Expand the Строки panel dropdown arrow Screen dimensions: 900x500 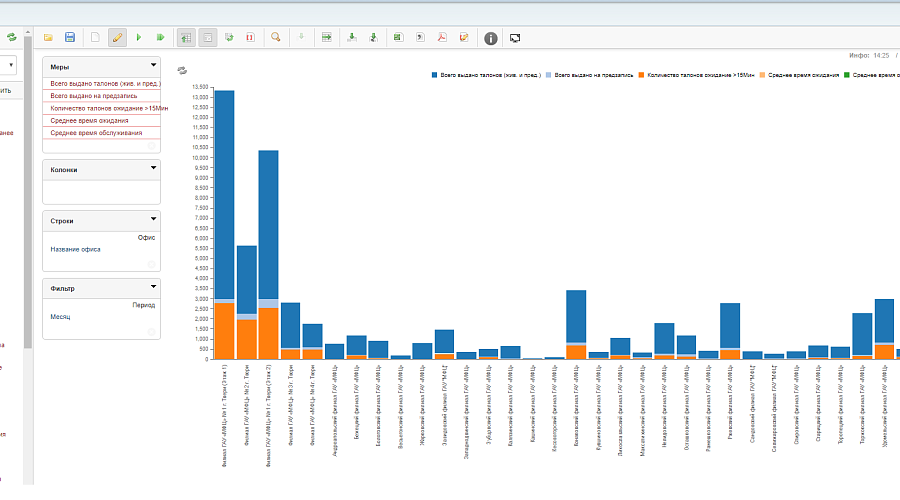coord(153,219)
